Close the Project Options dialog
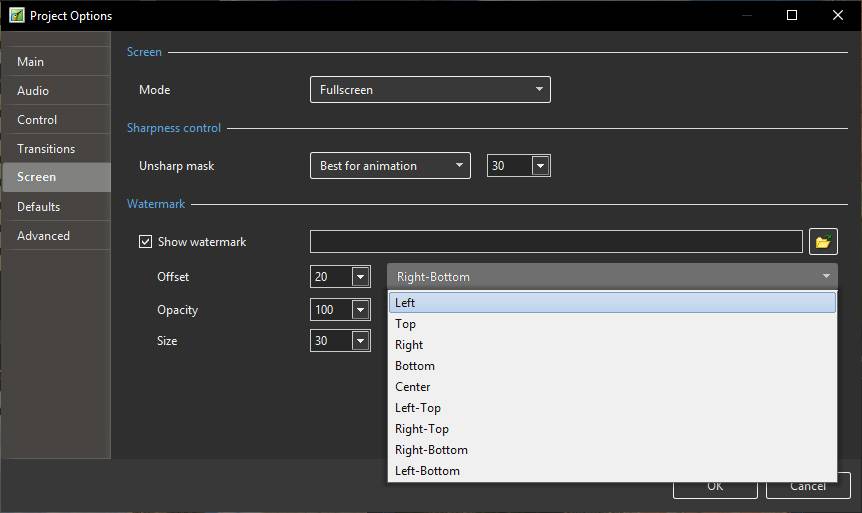Screen dimensions: 862x513 coord(838,15)
